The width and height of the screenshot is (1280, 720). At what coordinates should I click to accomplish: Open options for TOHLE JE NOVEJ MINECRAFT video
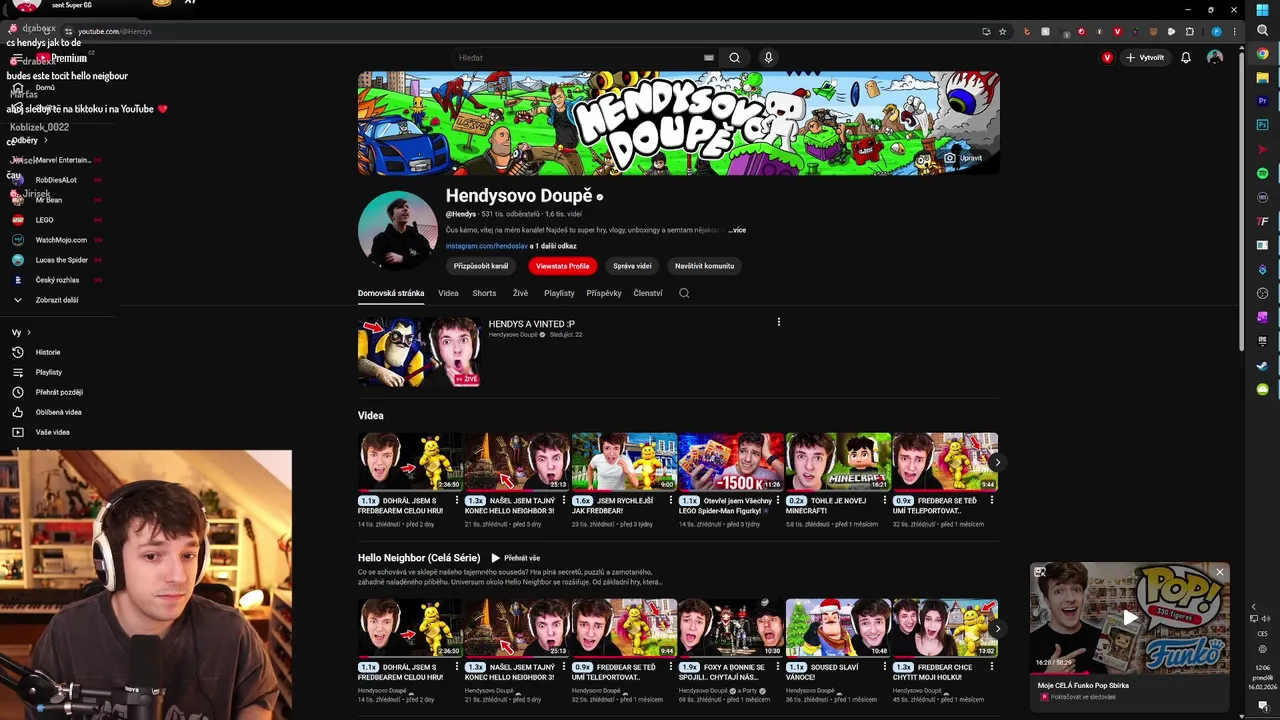click(885, 500)
